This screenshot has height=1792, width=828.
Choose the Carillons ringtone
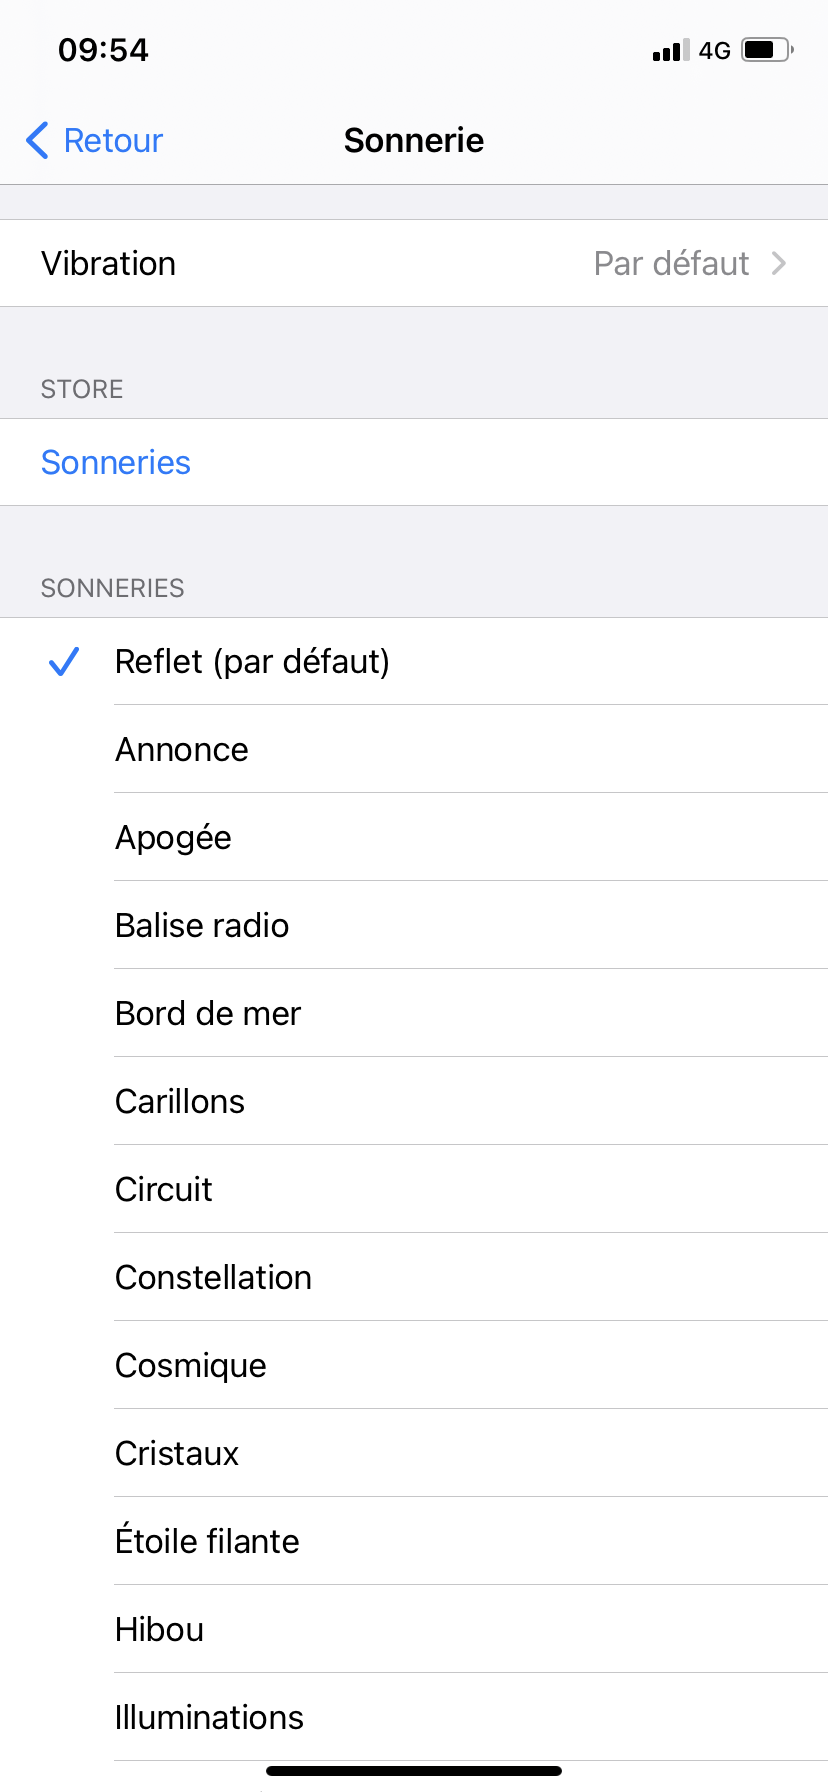coord(180,1102)
